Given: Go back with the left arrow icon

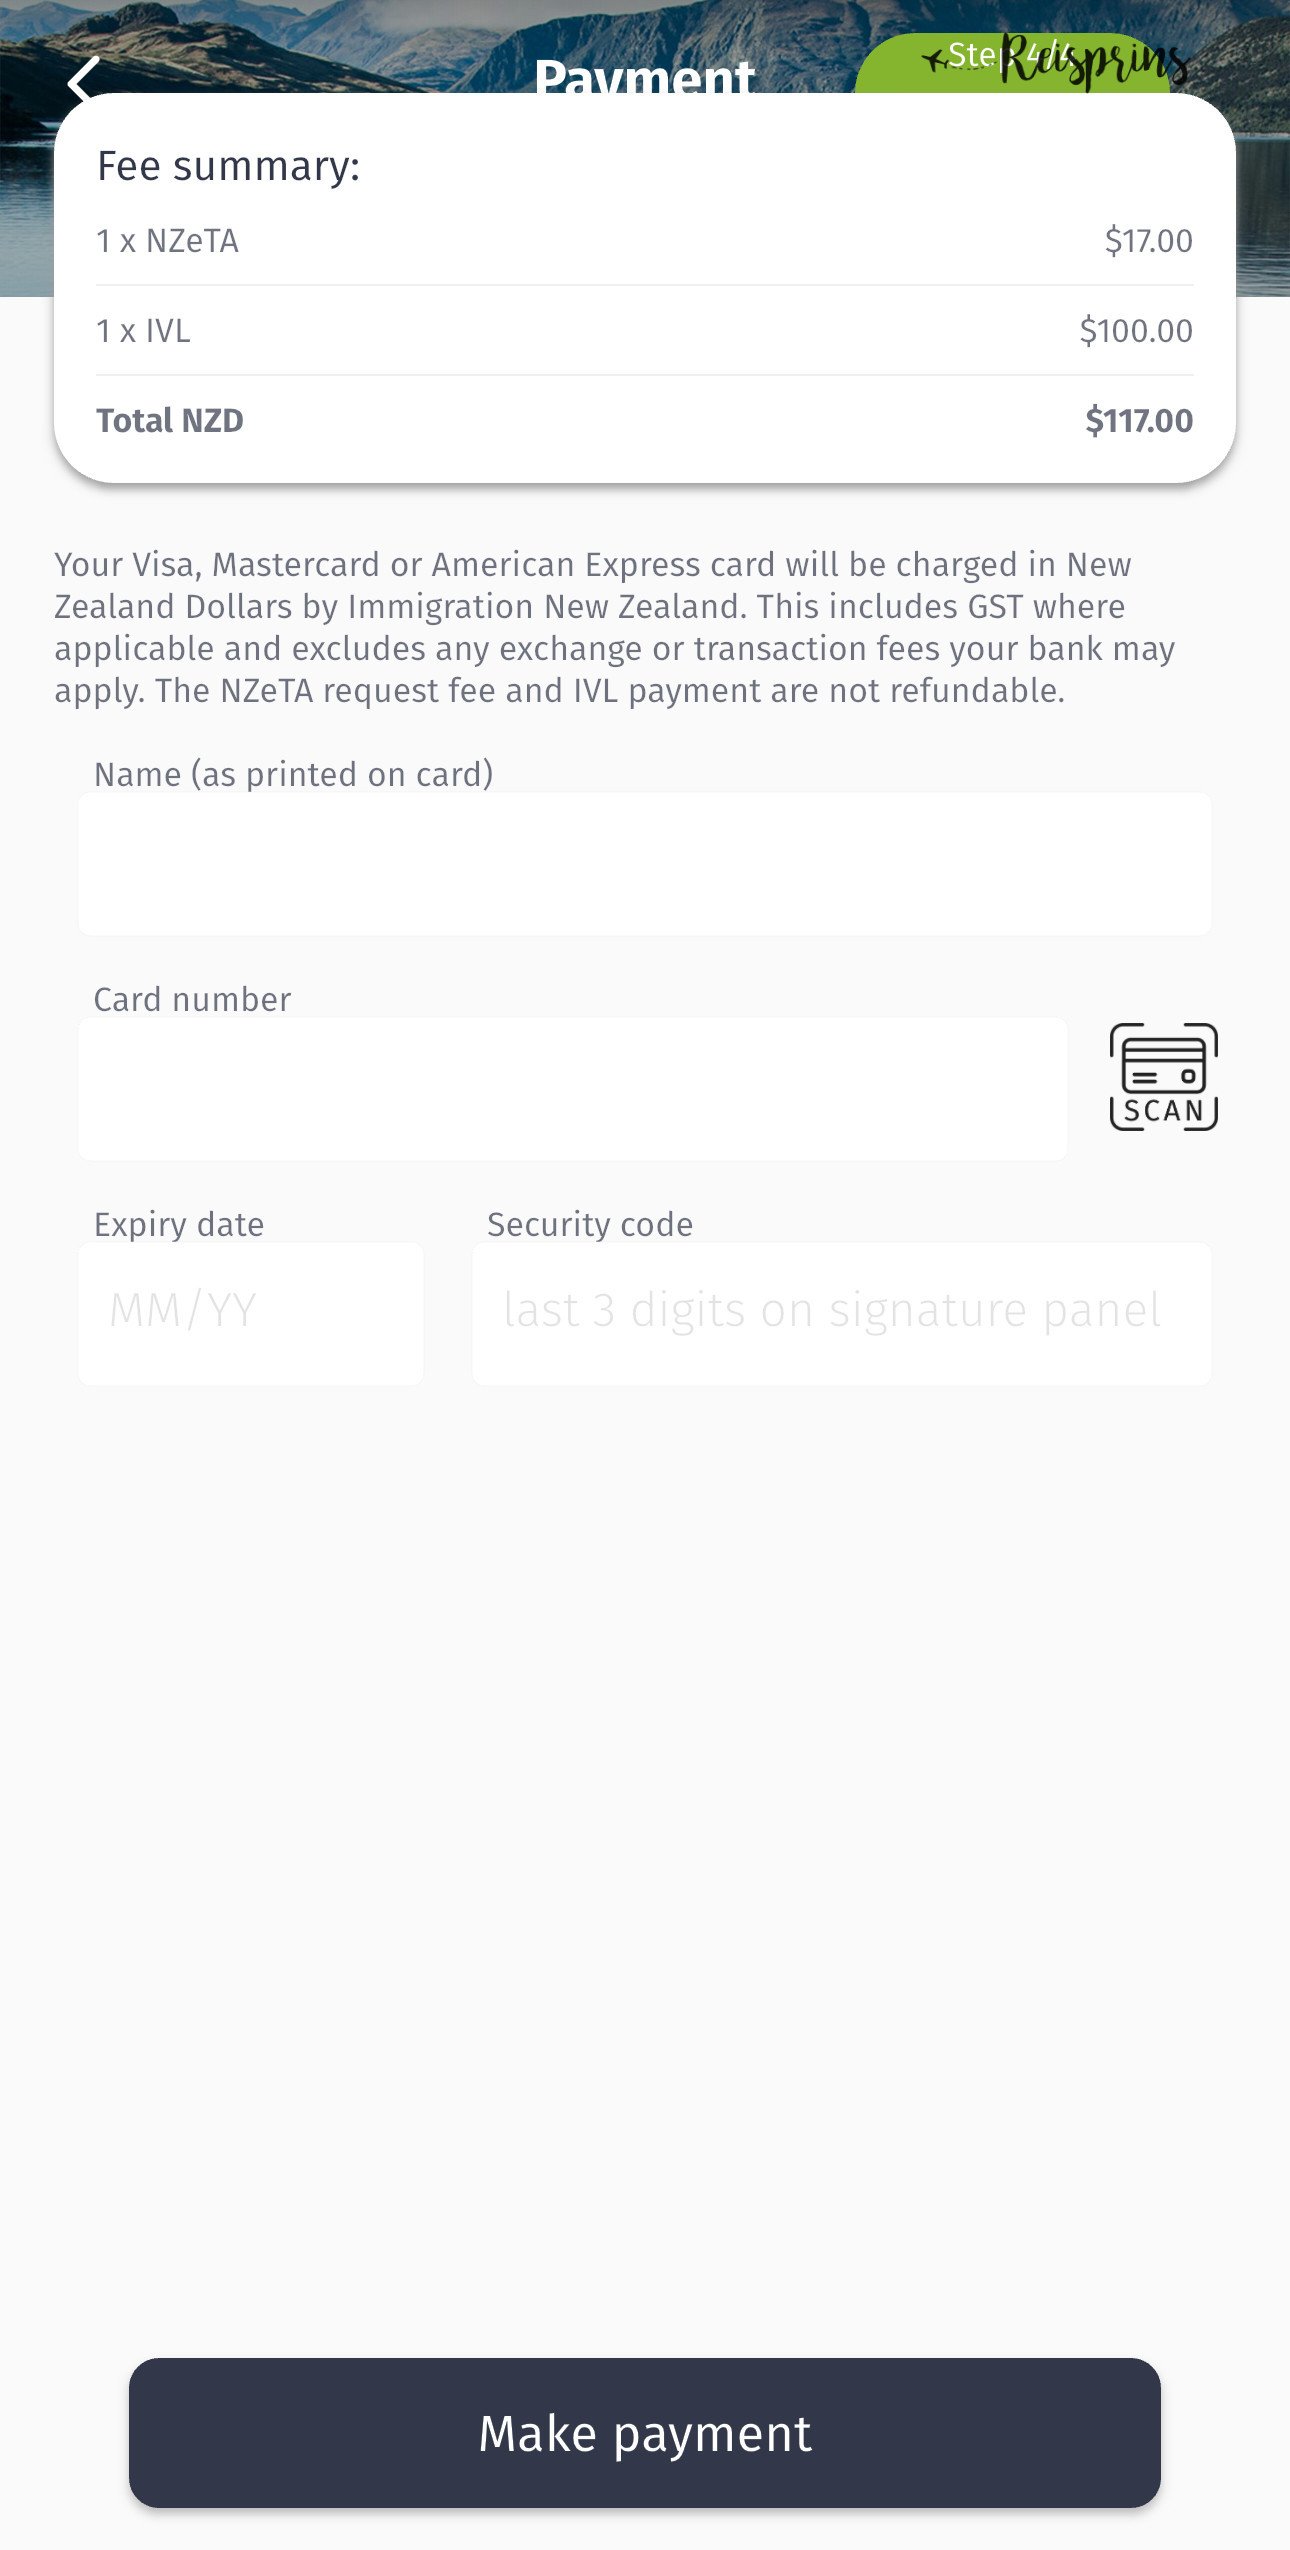Looking at the screenshot, I should click(84, 78).
